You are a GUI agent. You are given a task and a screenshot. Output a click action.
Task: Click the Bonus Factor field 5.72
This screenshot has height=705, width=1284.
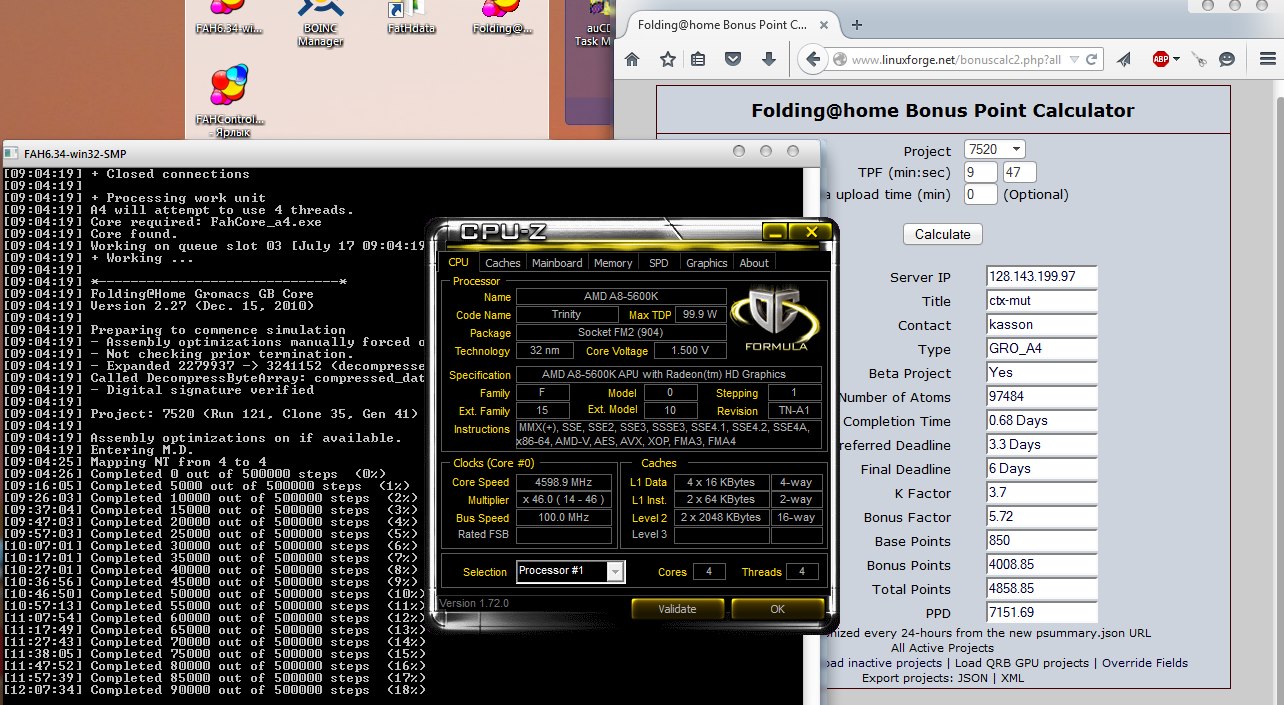click(1042, 517)
